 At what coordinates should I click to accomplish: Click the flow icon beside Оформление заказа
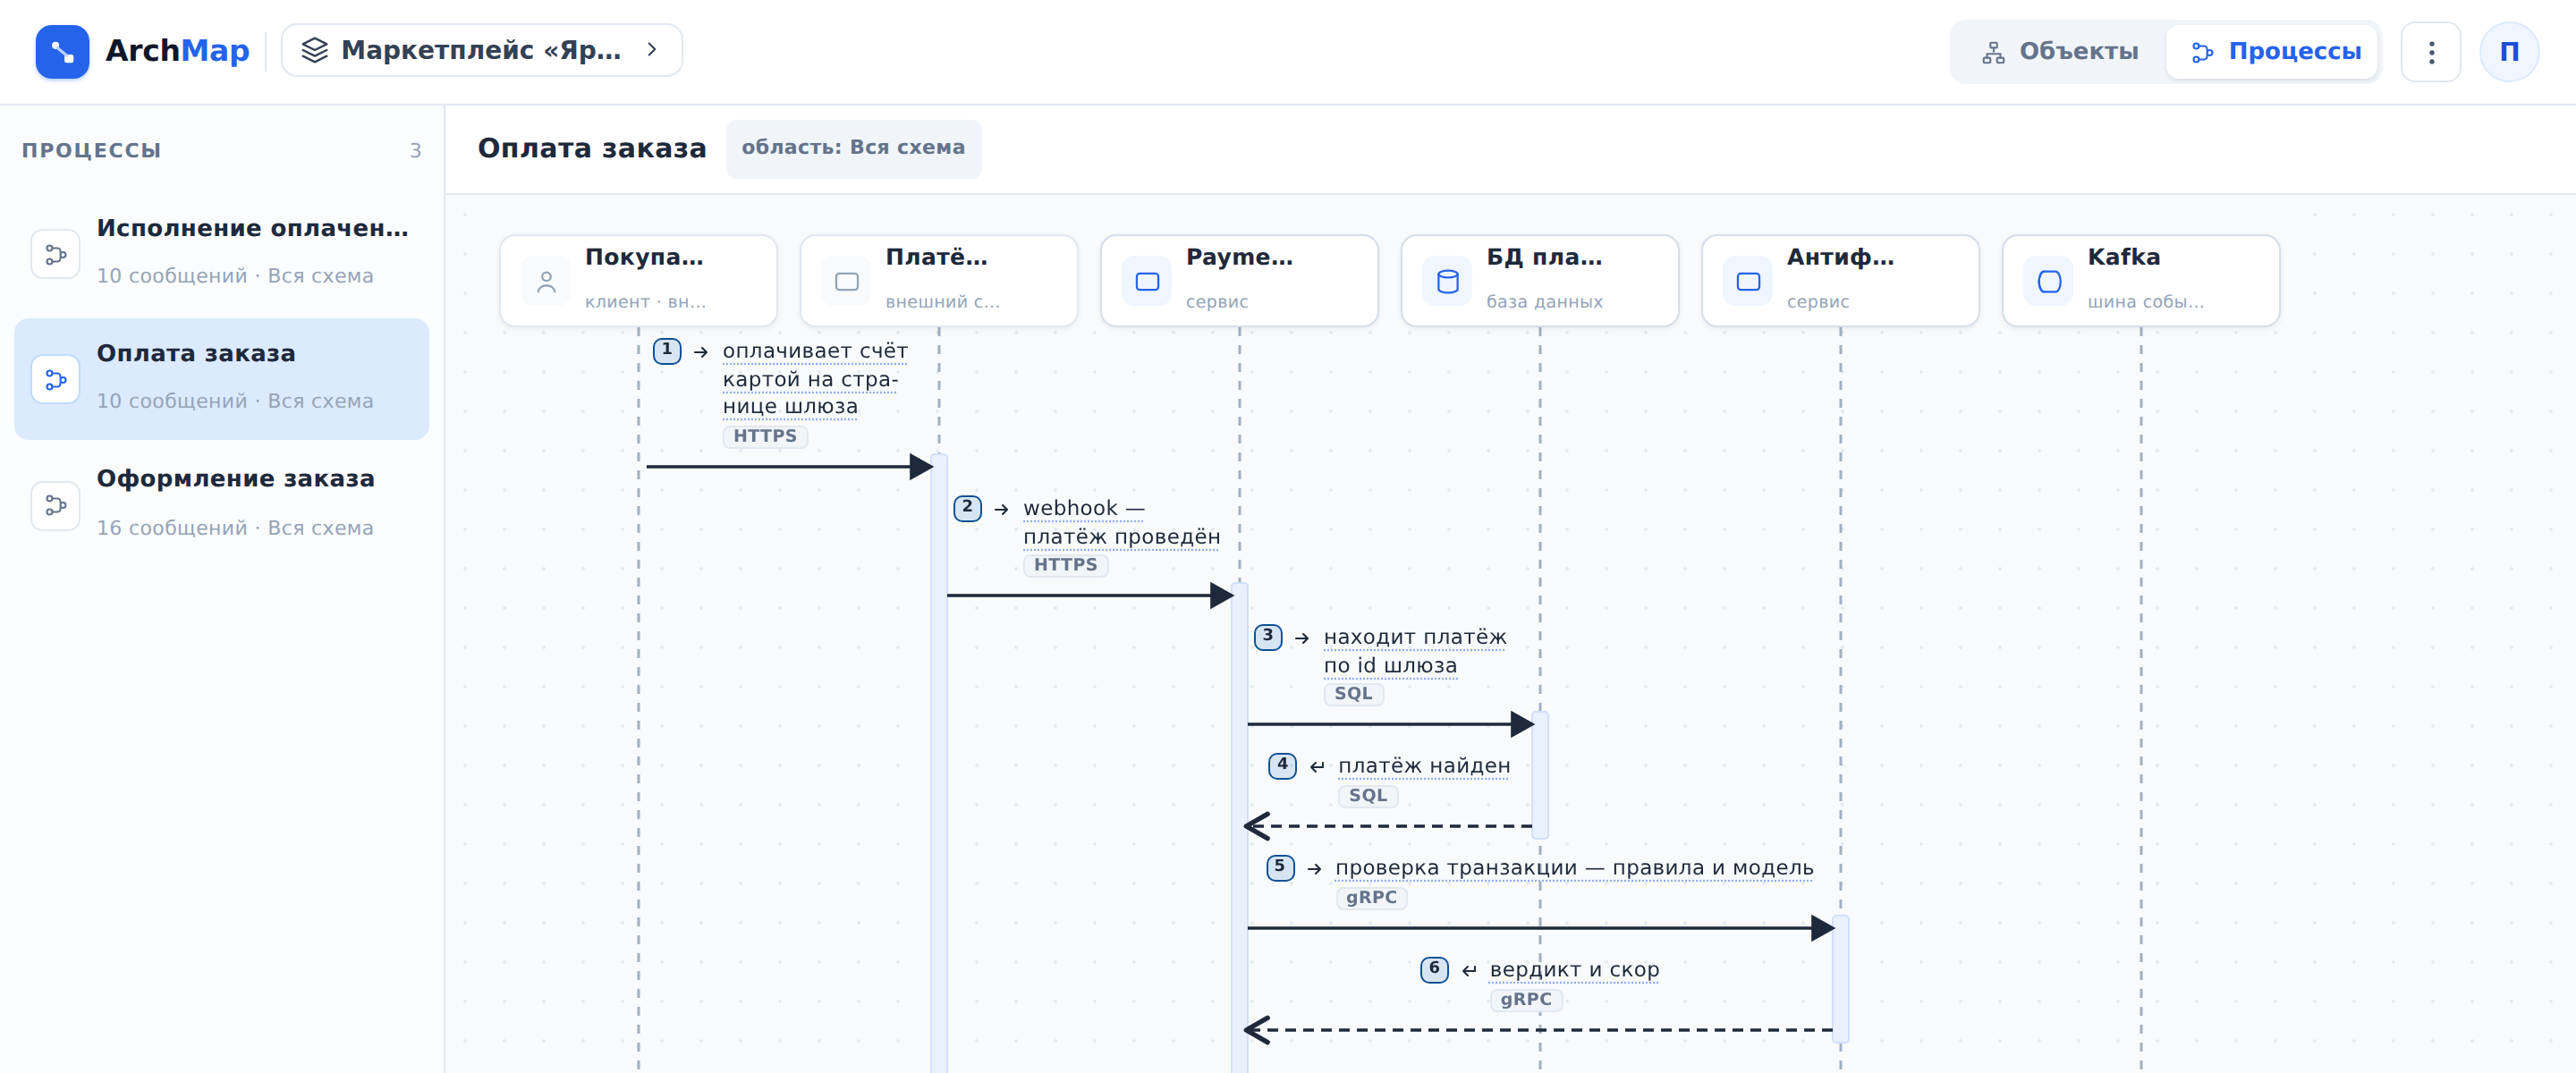coord(56,506)
